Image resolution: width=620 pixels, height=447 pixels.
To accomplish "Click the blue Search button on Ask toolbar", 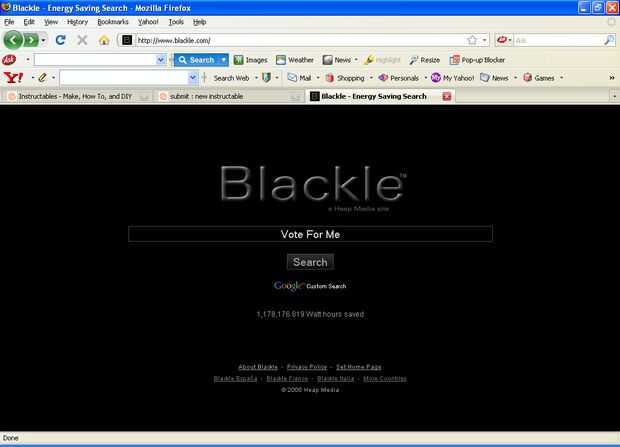I will click(197, 60).
